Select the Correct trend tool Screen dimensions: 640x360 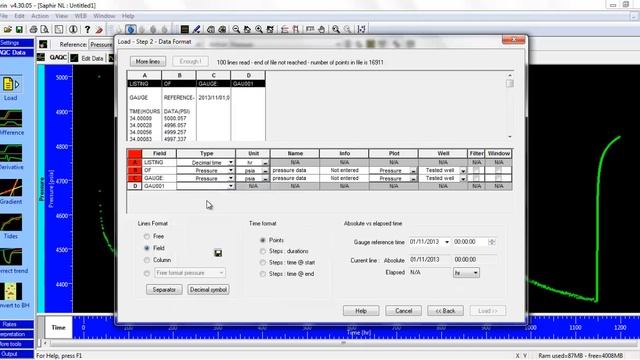[x=12, y=261]
